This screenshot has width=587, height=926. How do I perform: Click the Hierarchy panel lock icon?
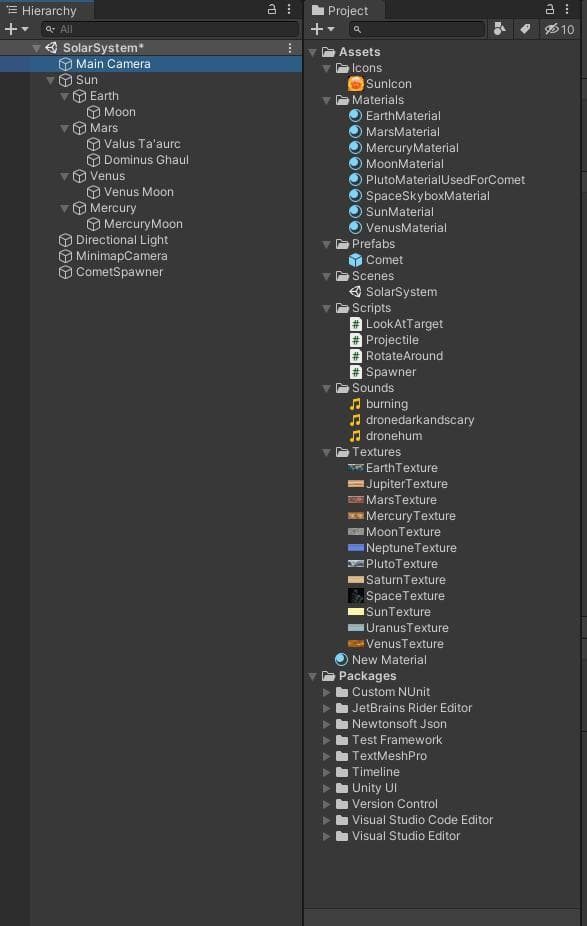coord(272,9)
